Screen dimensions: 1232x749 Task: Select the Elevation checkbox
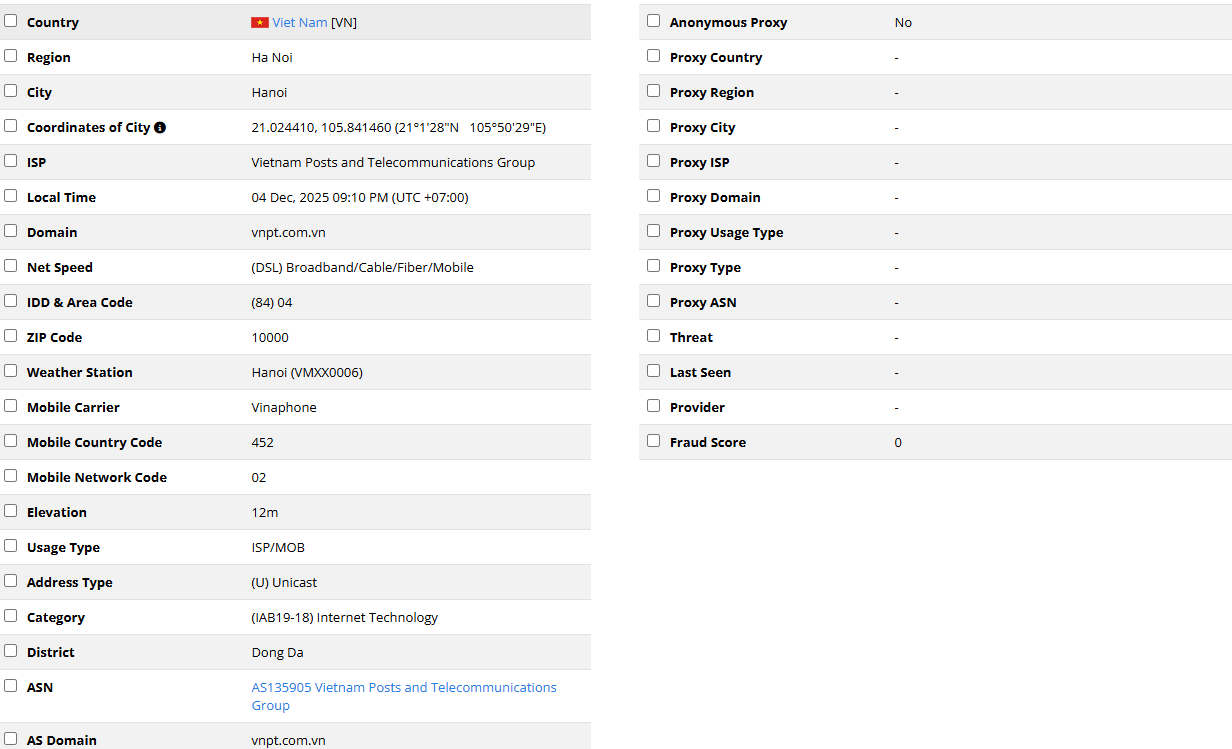click(x=11, y=511)
